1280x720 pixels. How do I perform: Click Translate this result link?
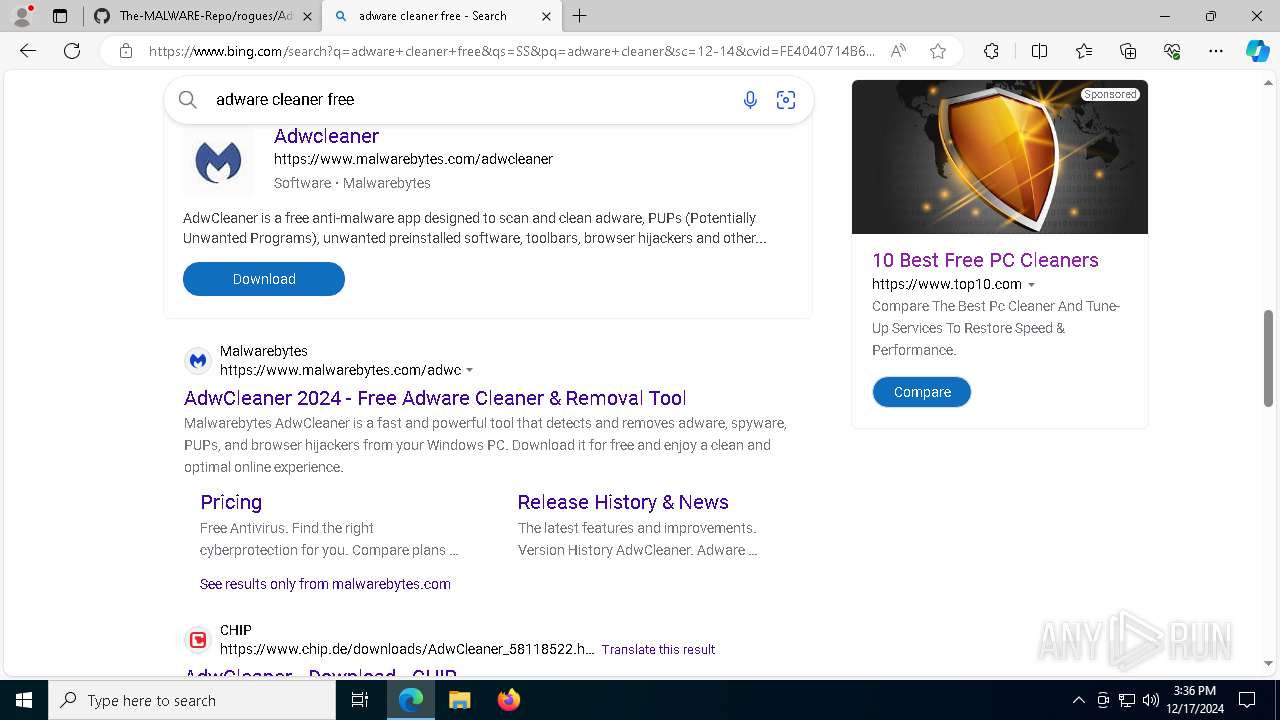coord(658,649)
